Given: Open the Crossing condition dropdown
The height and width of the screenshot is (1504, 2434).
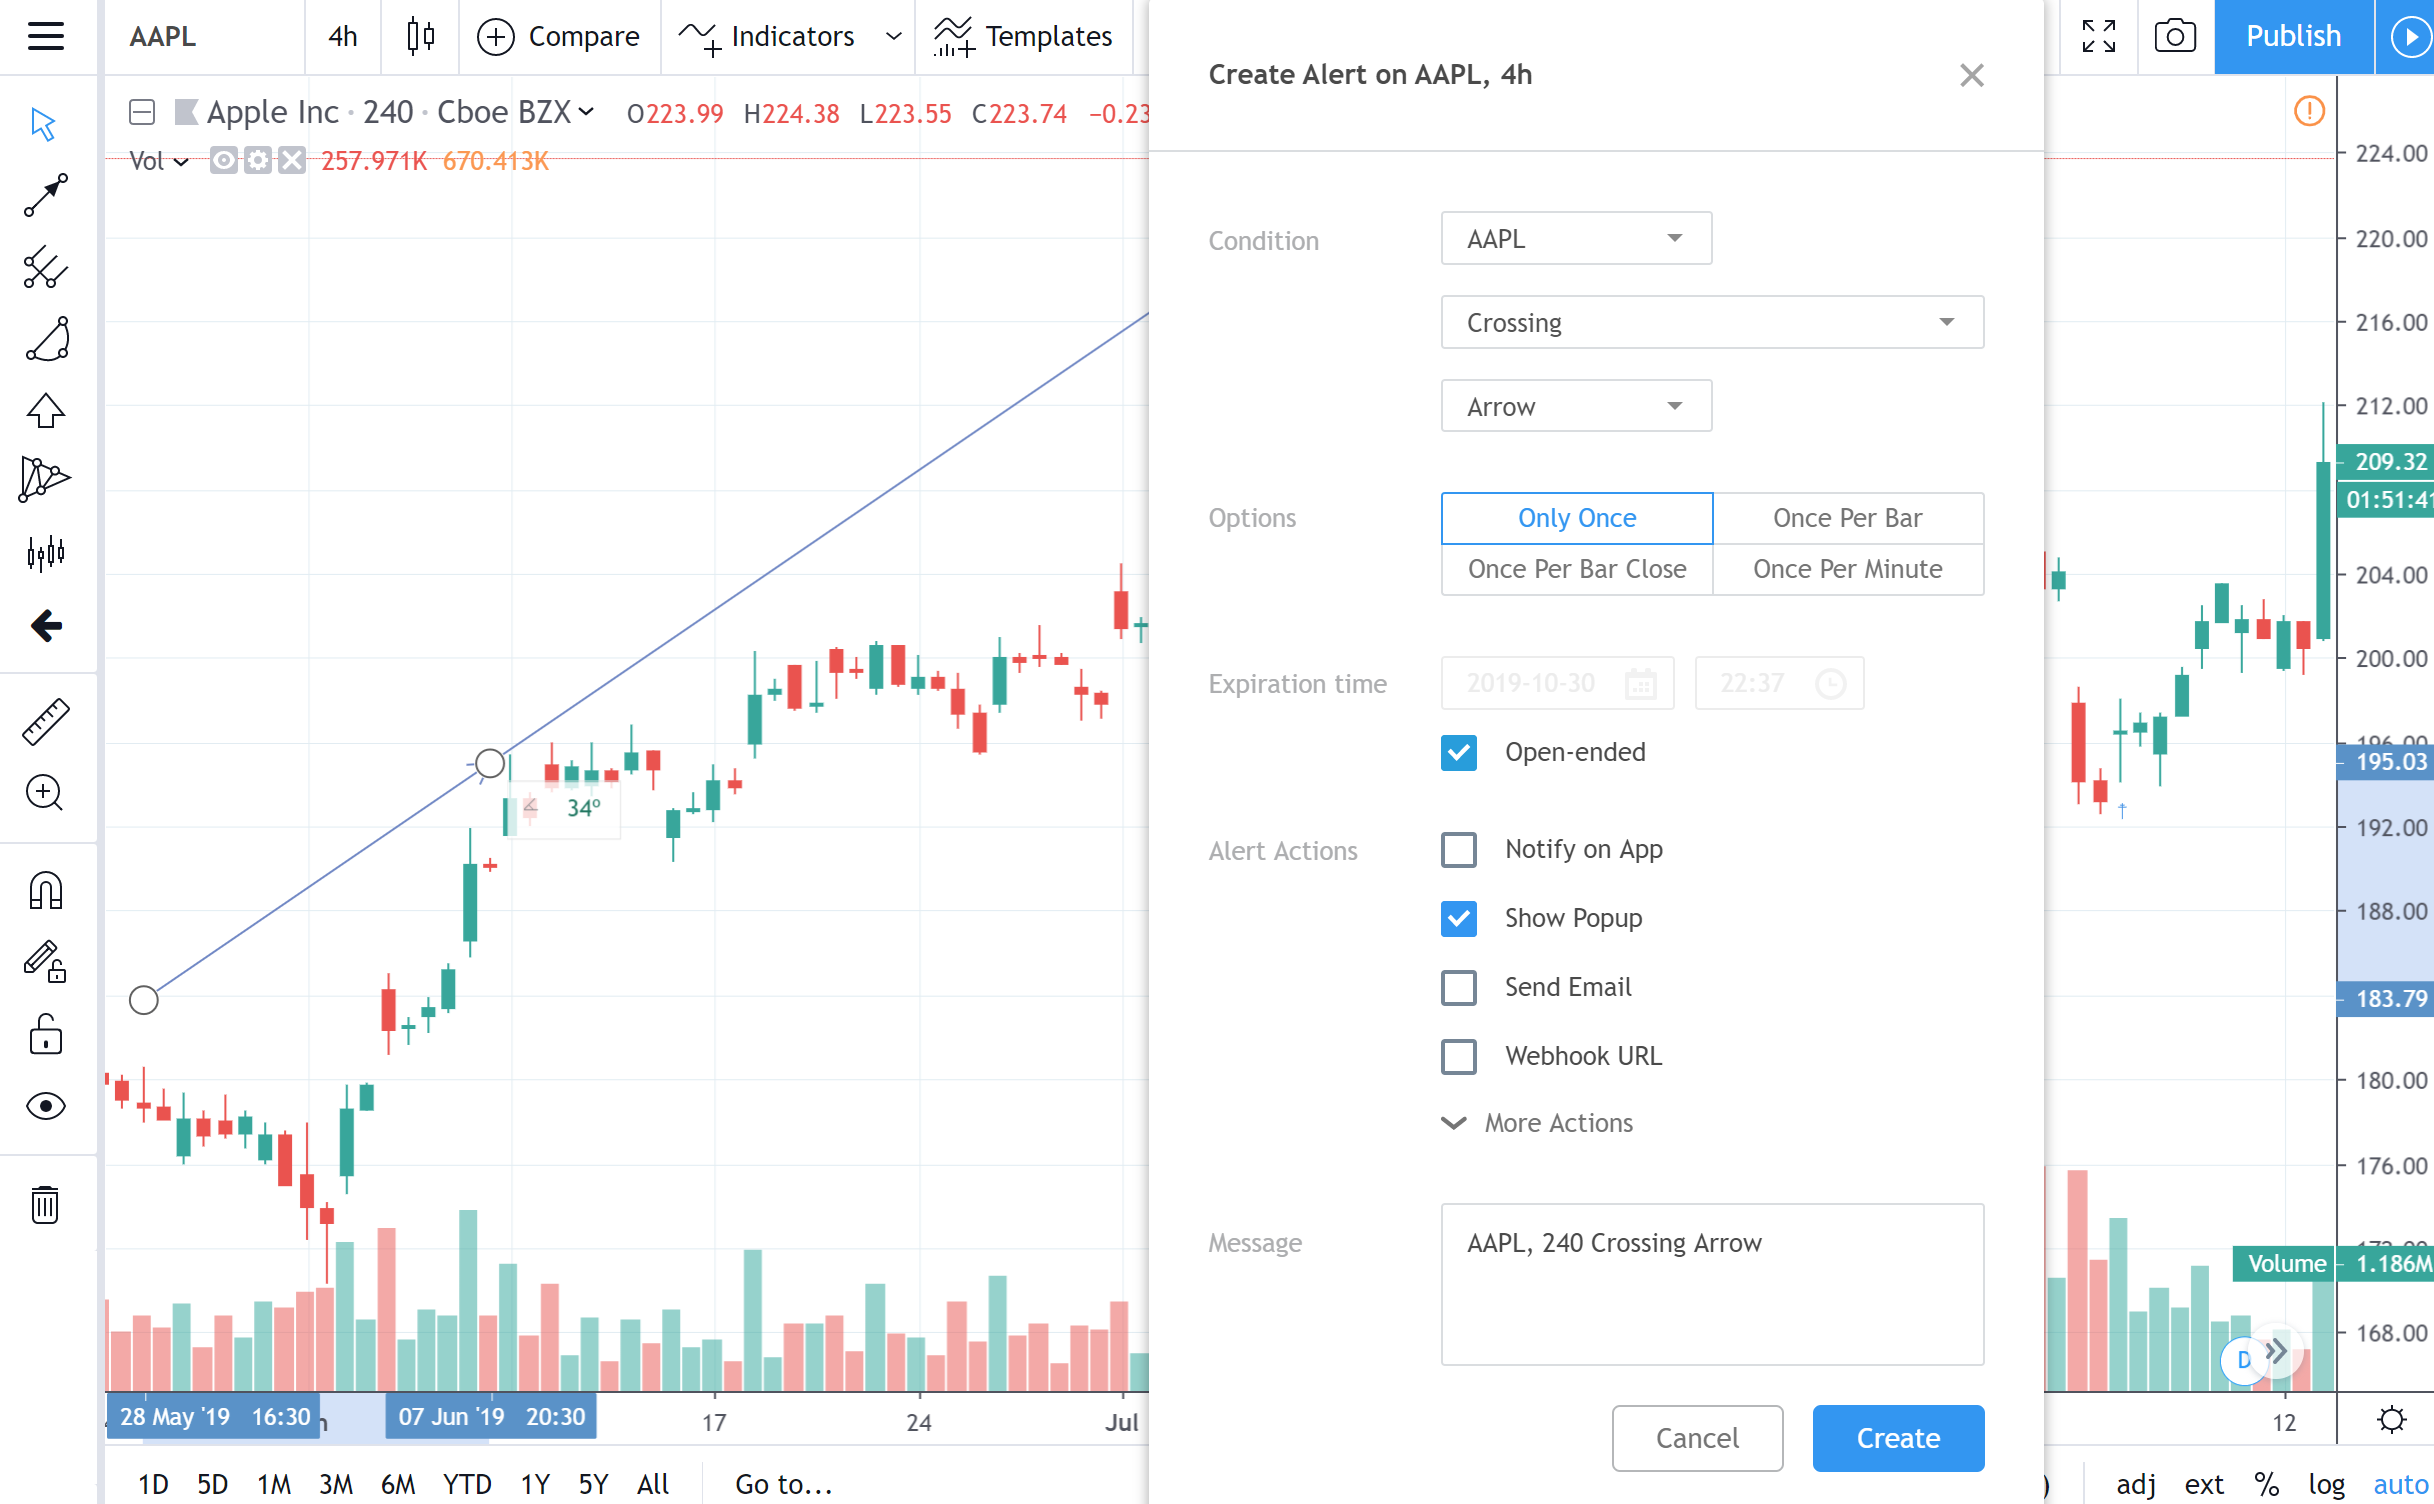Looking at the screenshot, I should coord(1711,323).
